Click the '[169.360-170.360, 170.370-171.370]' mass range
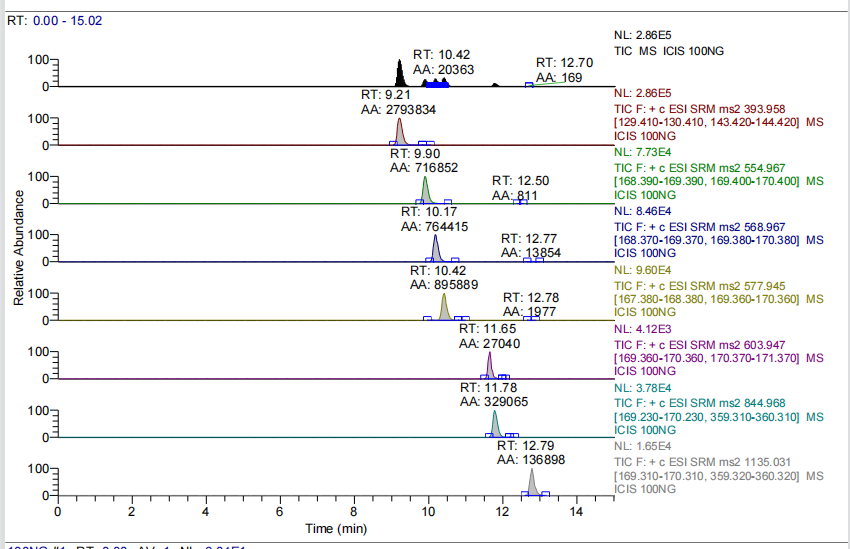Image resolution: width=850 pixels, height=549 pixels. point(706,358)
